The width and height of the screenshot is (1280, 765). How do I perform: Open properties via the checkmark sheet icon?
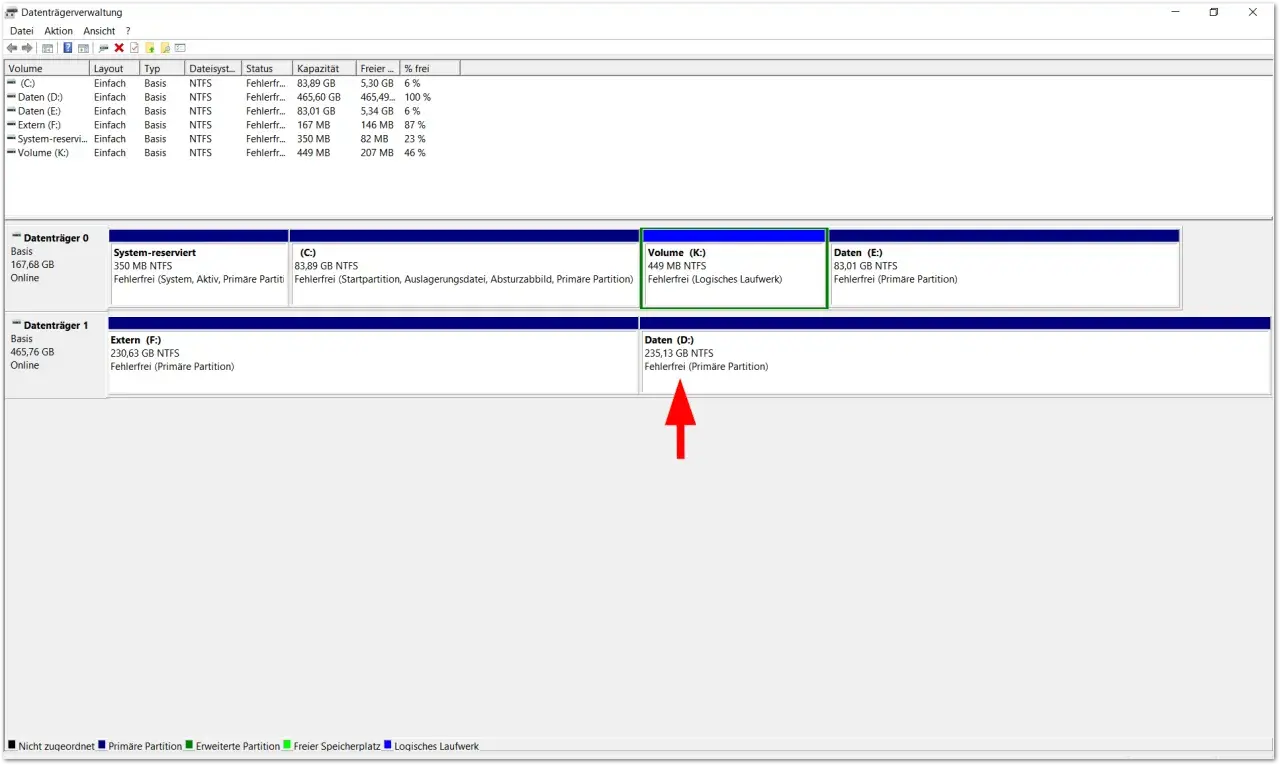134,48
